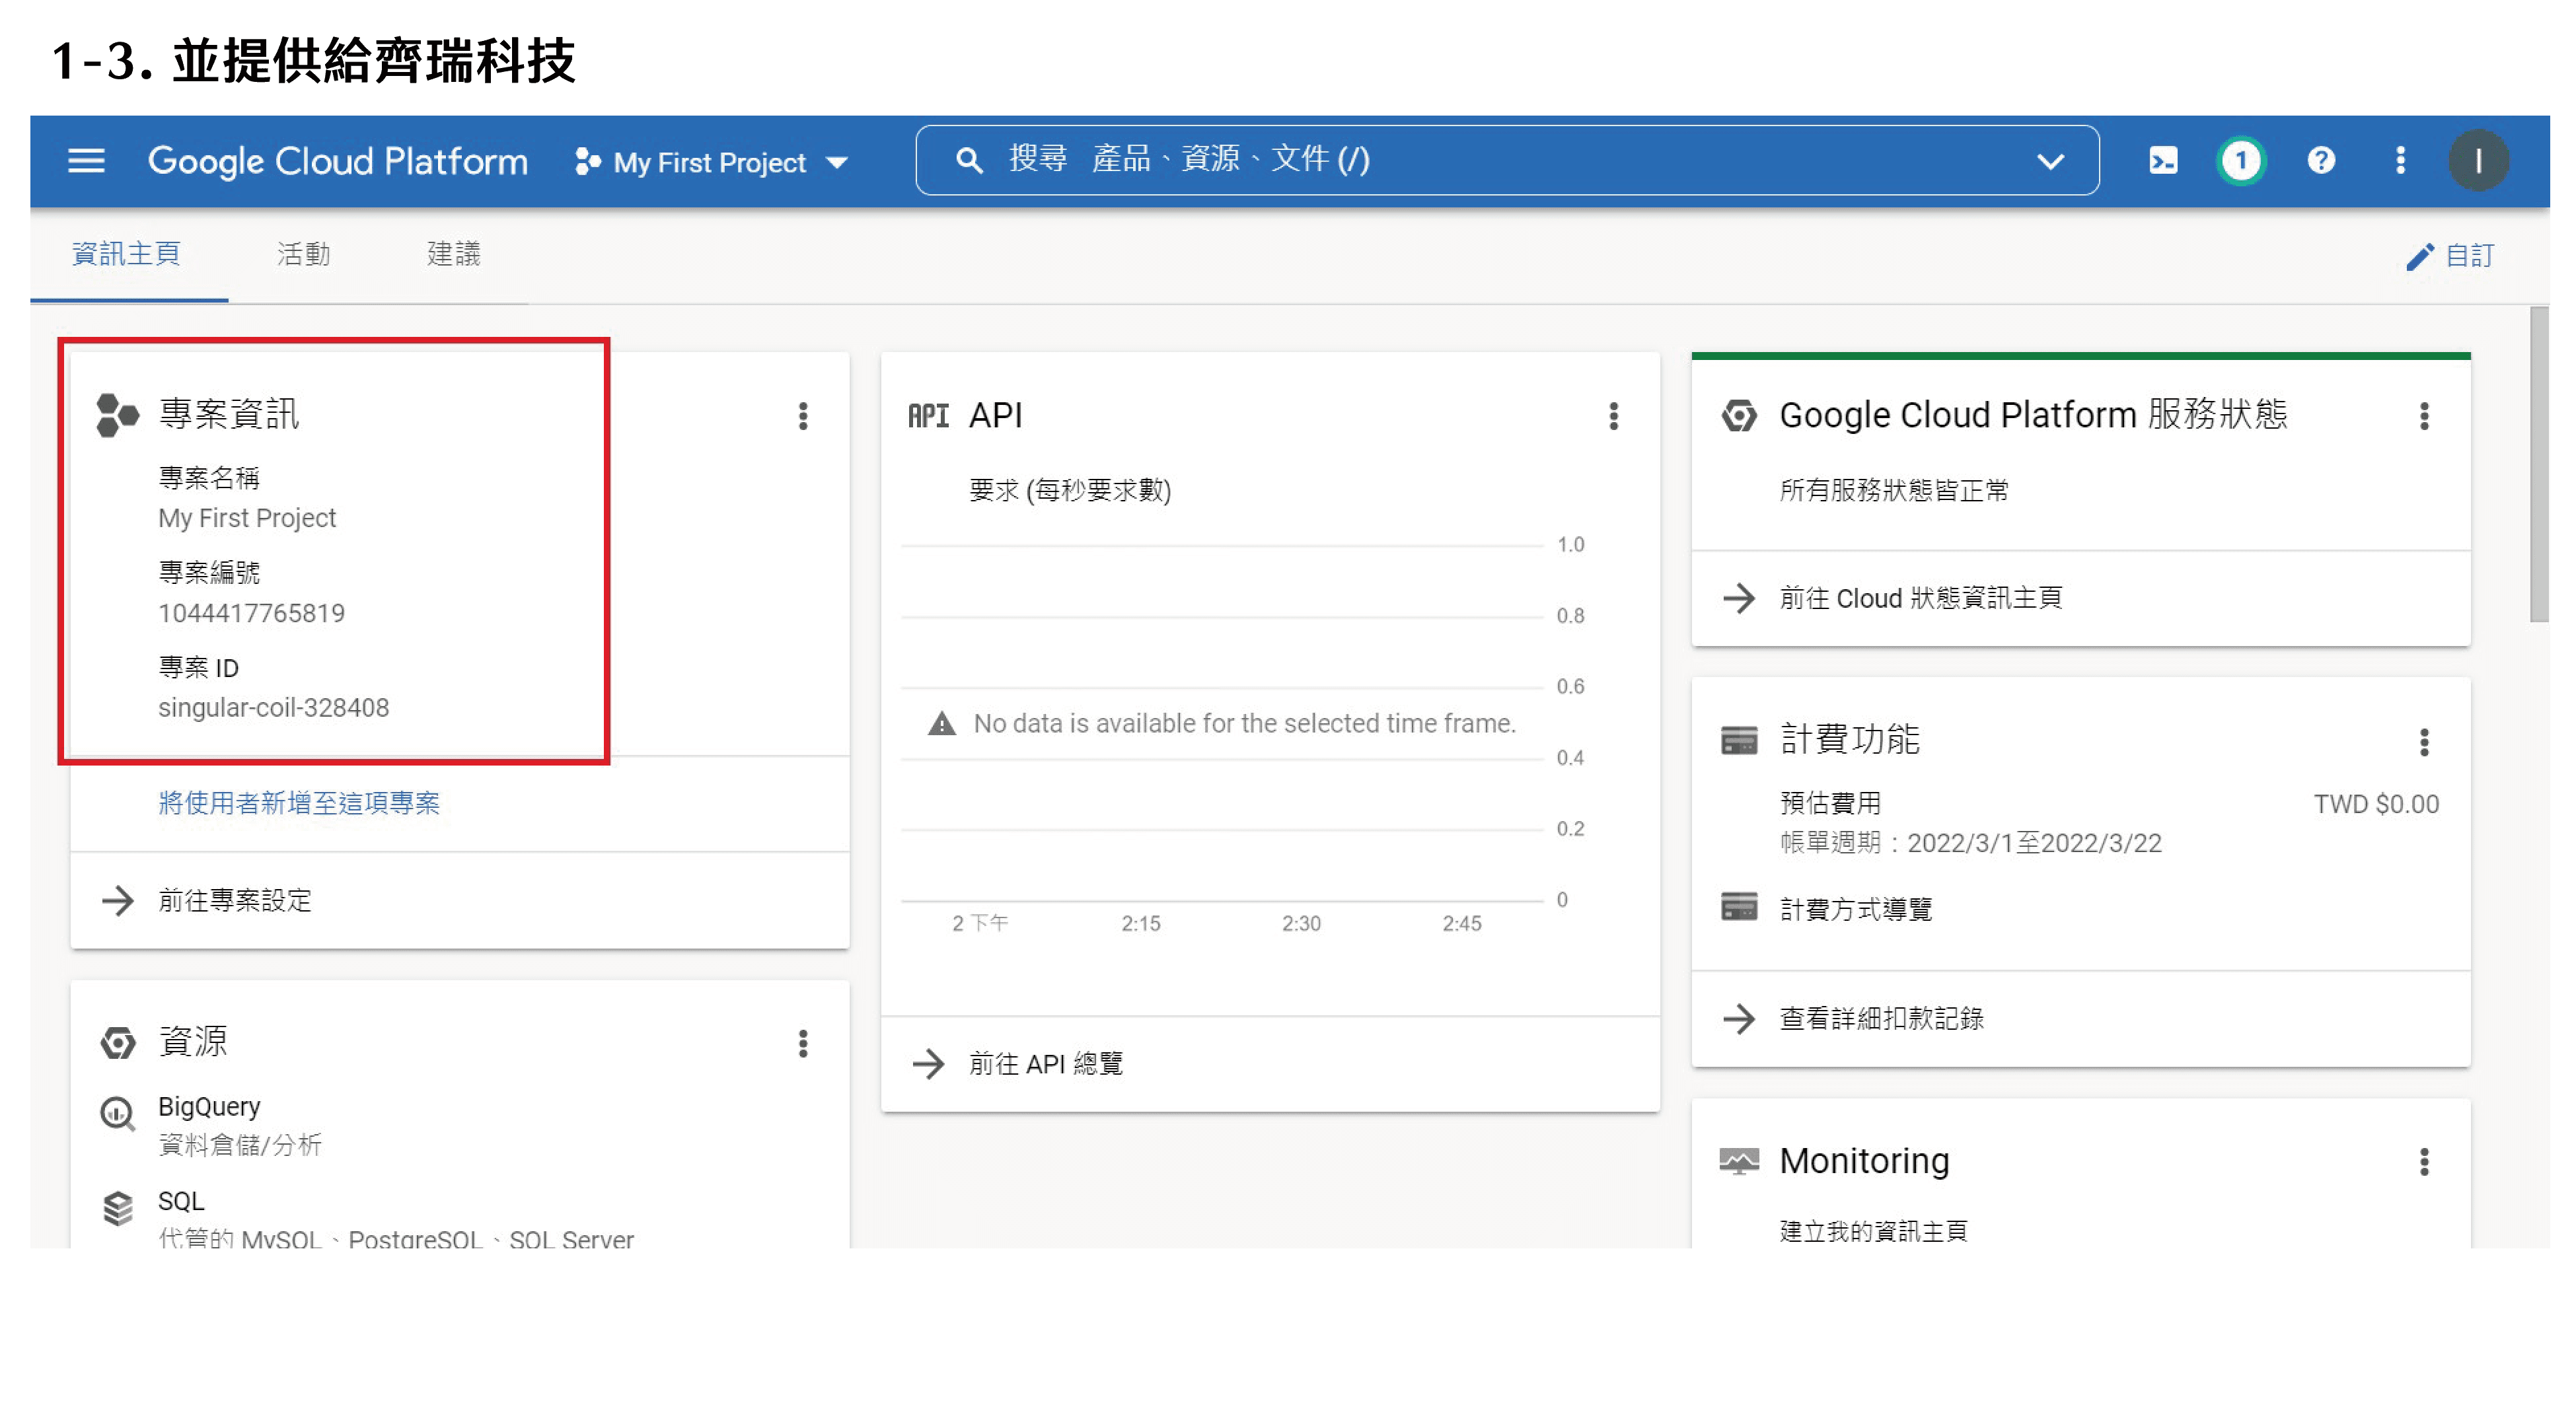Click the API card icon
This screenshot has height=1401, width=2576.
click(928, 415)
